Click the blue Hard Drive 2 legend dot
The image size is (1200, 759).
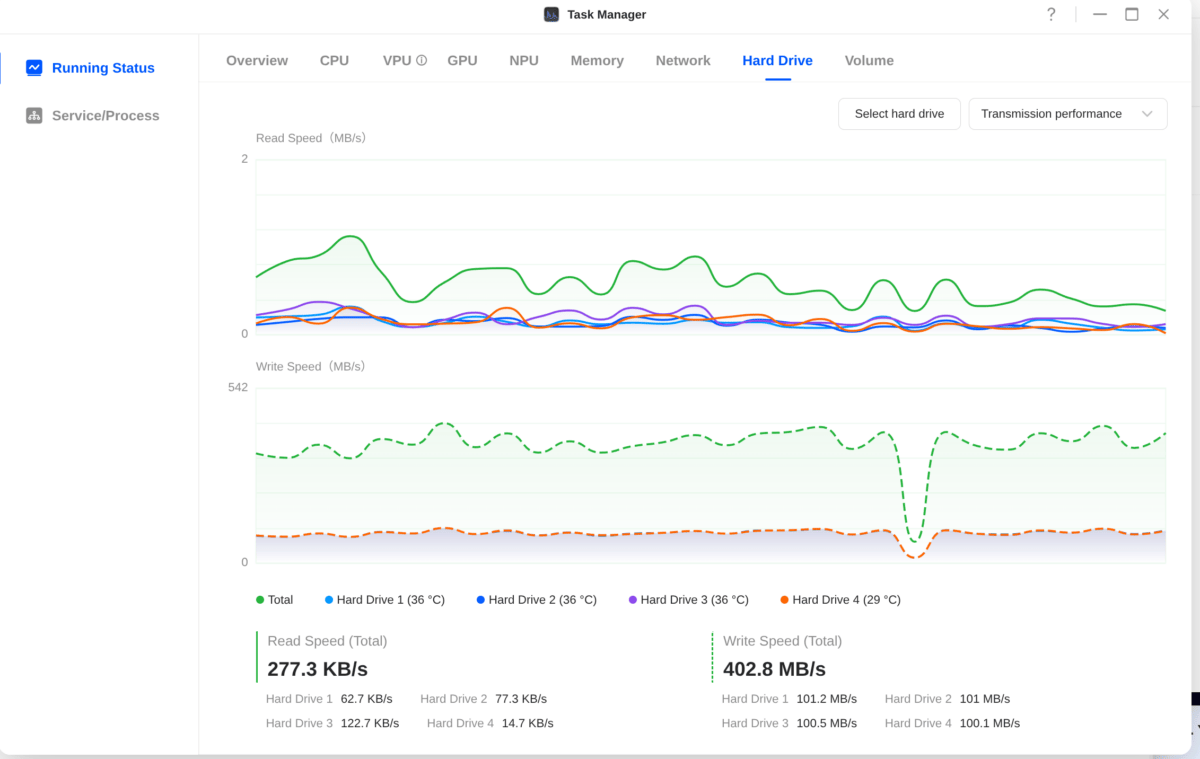pyautogui.click(x=481, y=600)
